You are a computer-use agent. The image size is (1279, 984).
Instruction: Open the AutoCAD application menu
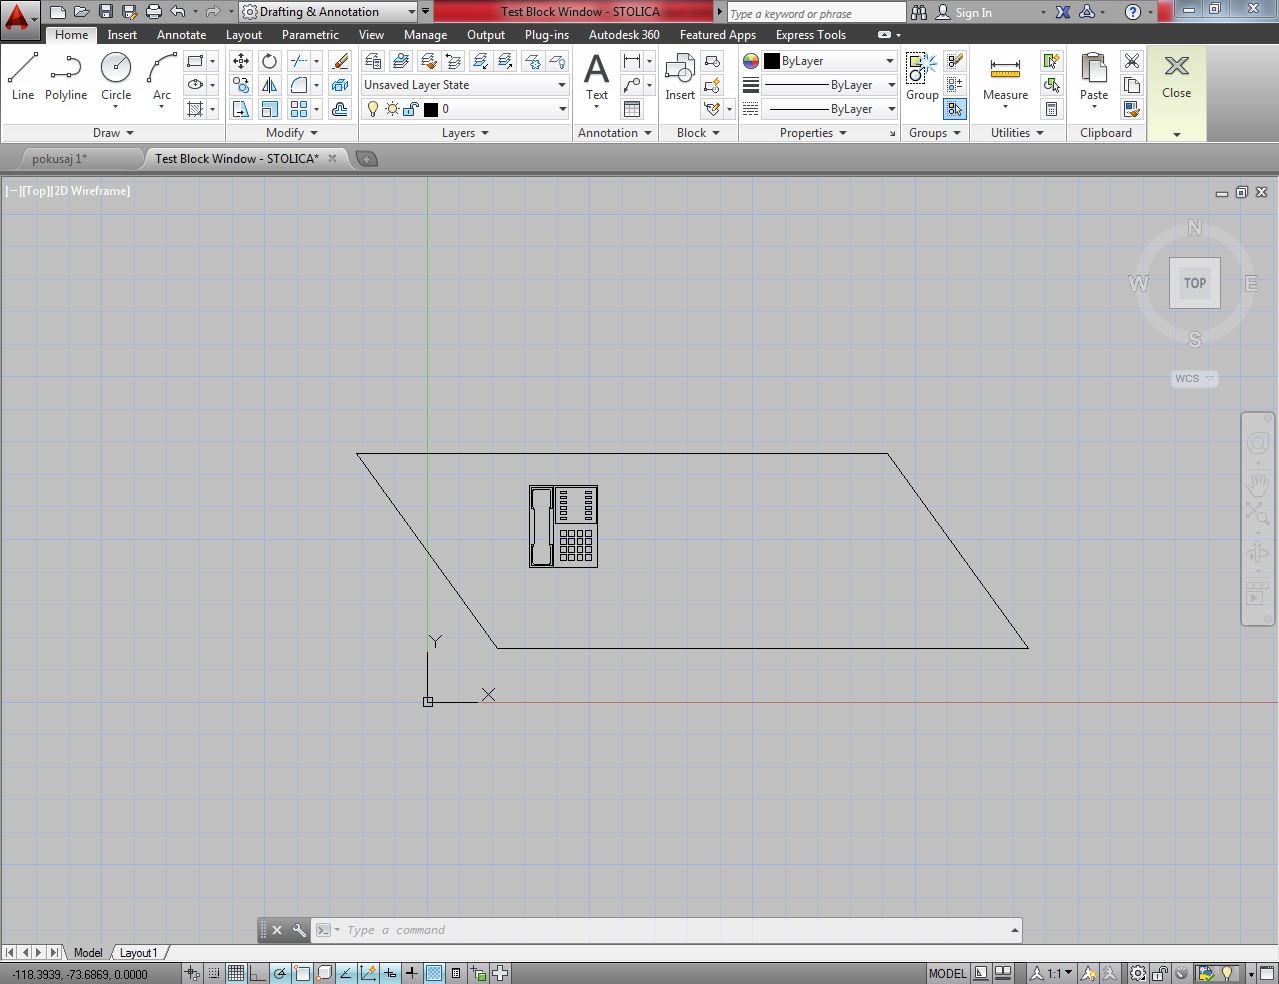click(19, 18)
